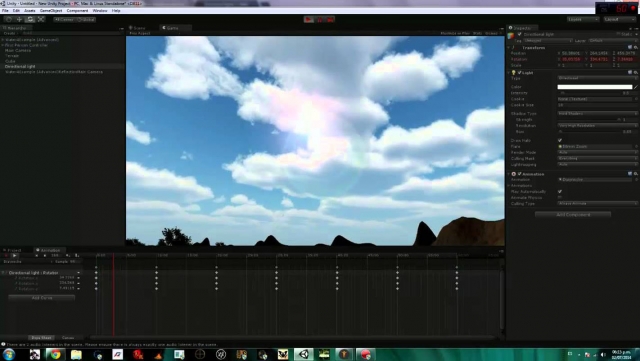Switch to the Scene tab
Viewport: 640px width, 361px height.
[x=138, y=28]
